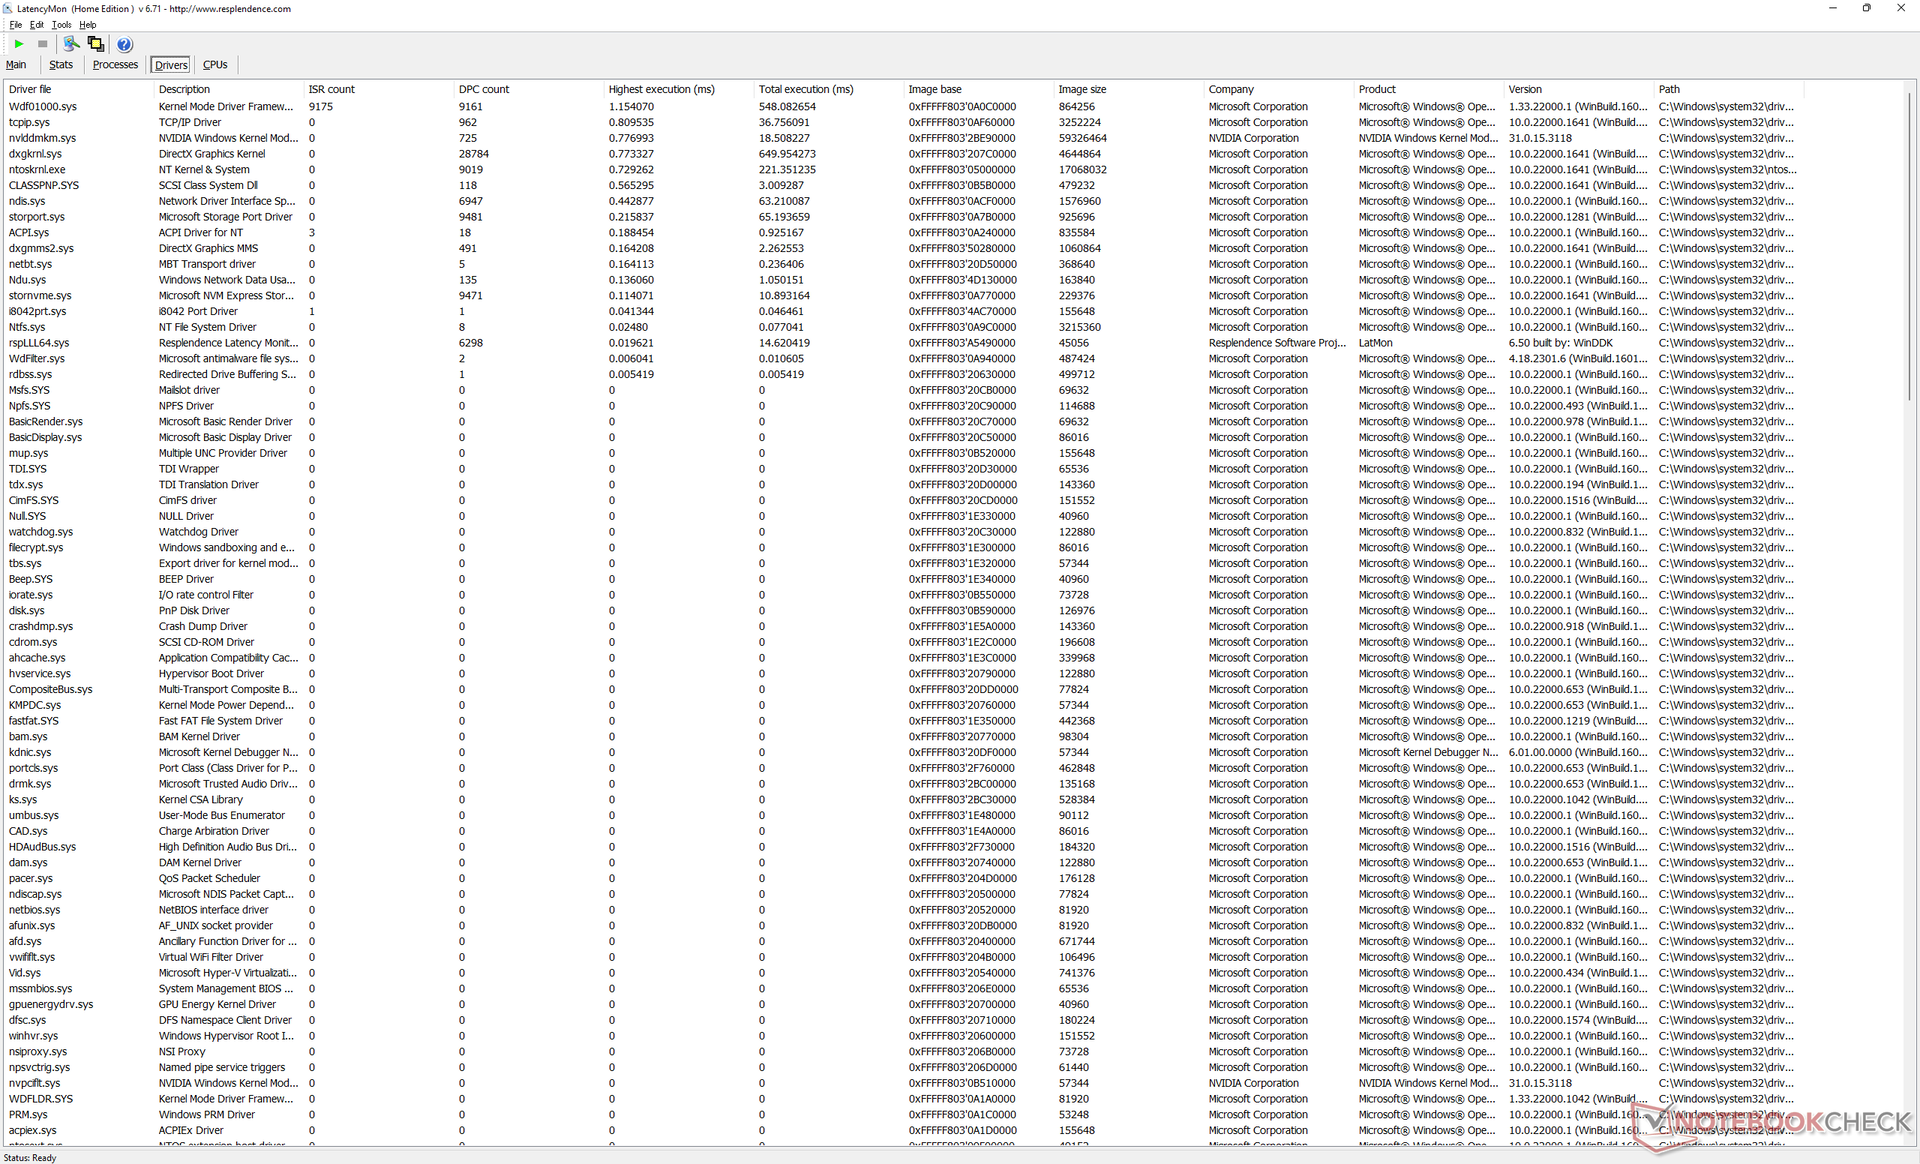
Task: Open help with the blue question icon
Action: [124, 44]
